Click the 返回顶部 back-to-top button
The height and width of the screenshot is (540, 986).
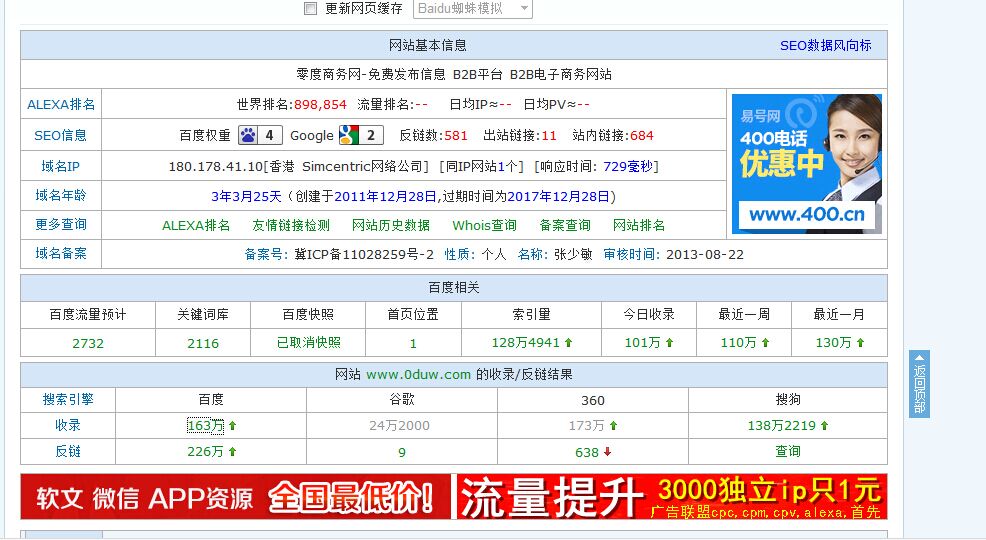[x=919, y=384]
